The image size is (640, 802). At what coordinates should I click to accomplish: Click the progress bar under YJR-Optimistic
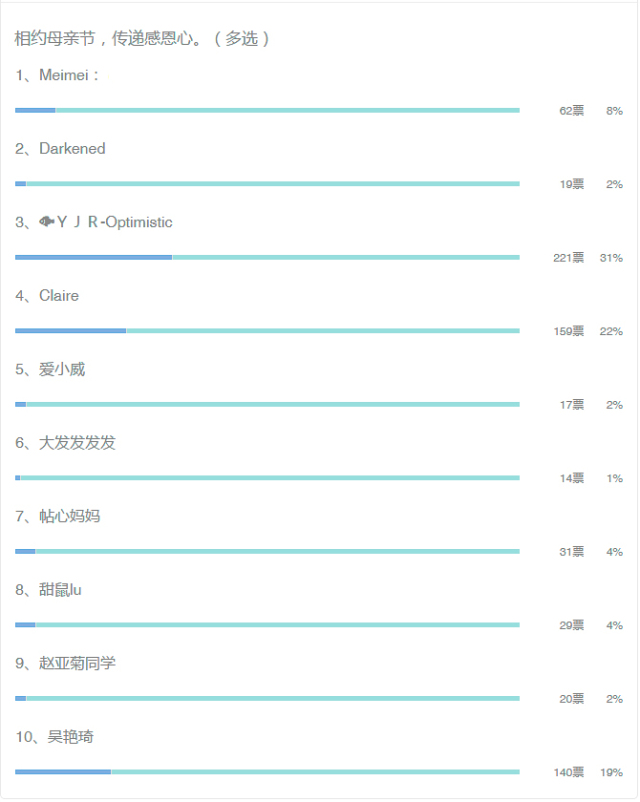point(267,257)
